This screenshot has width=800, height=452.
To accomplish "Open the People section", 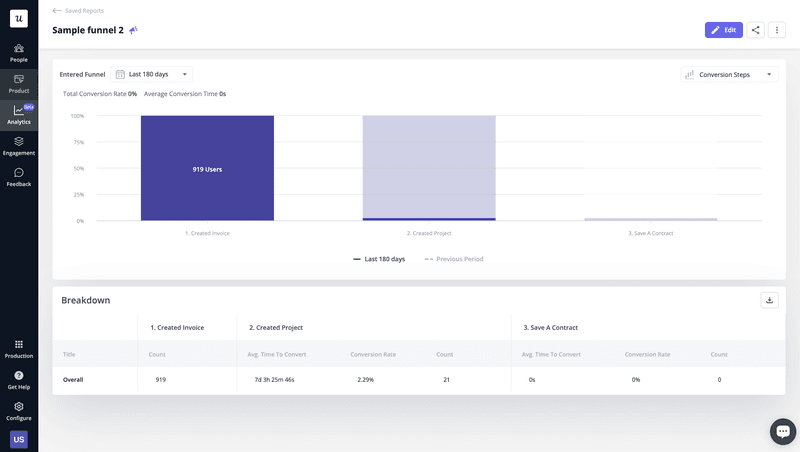I will click(x=19, y=53).
